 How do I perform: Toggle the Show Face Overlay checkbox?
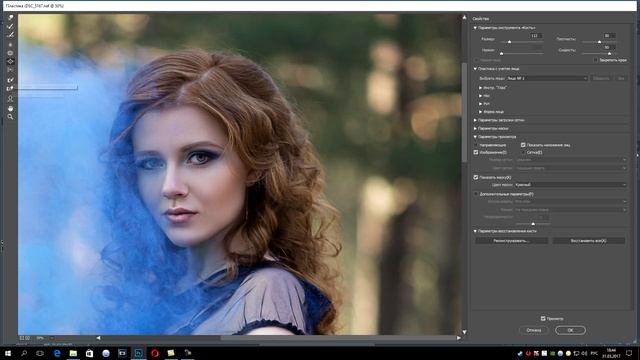[x=523, y=145]
